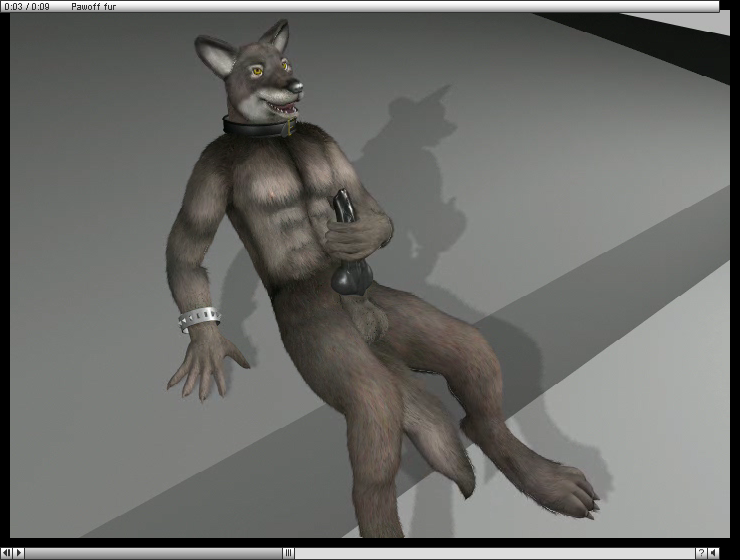Click the 0:03 / 0:09 time display
740x560 pixels.
click(27, 7)
